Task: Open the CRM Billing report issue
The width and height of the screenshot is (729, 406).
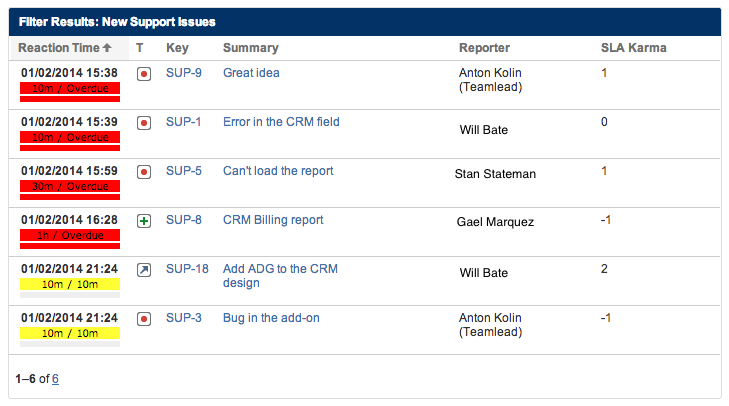Action: [x=273, y=220]
